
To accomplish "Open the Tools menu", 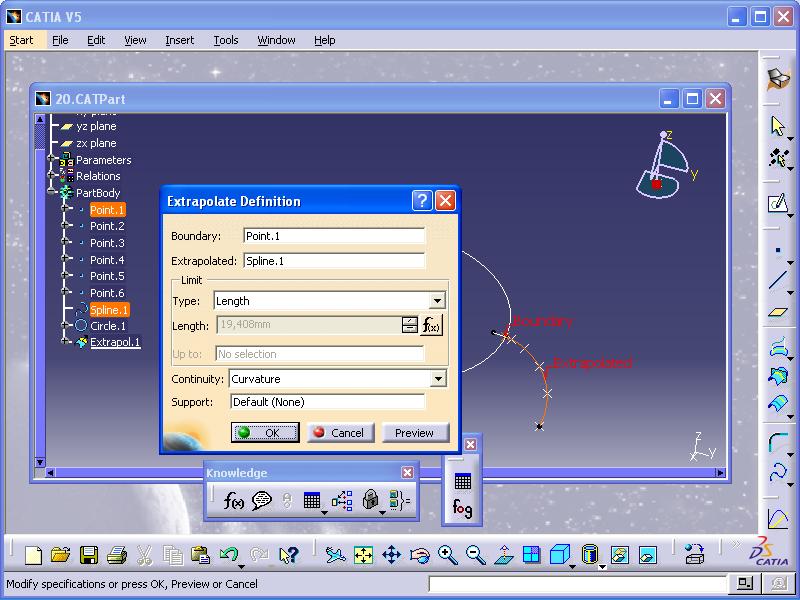I will pos(225,40).
